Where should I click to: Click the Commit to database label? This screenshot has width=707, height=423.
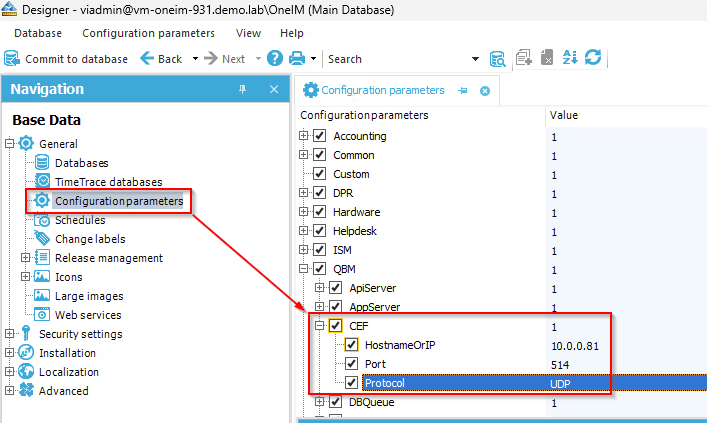(x=76, y=59)
